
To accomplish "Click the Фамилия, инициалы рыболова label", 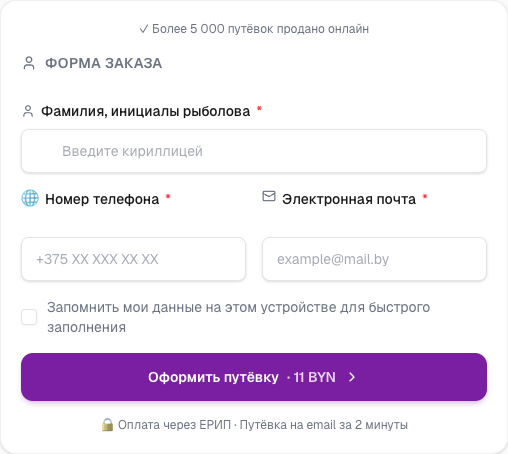I will (145, 111).
